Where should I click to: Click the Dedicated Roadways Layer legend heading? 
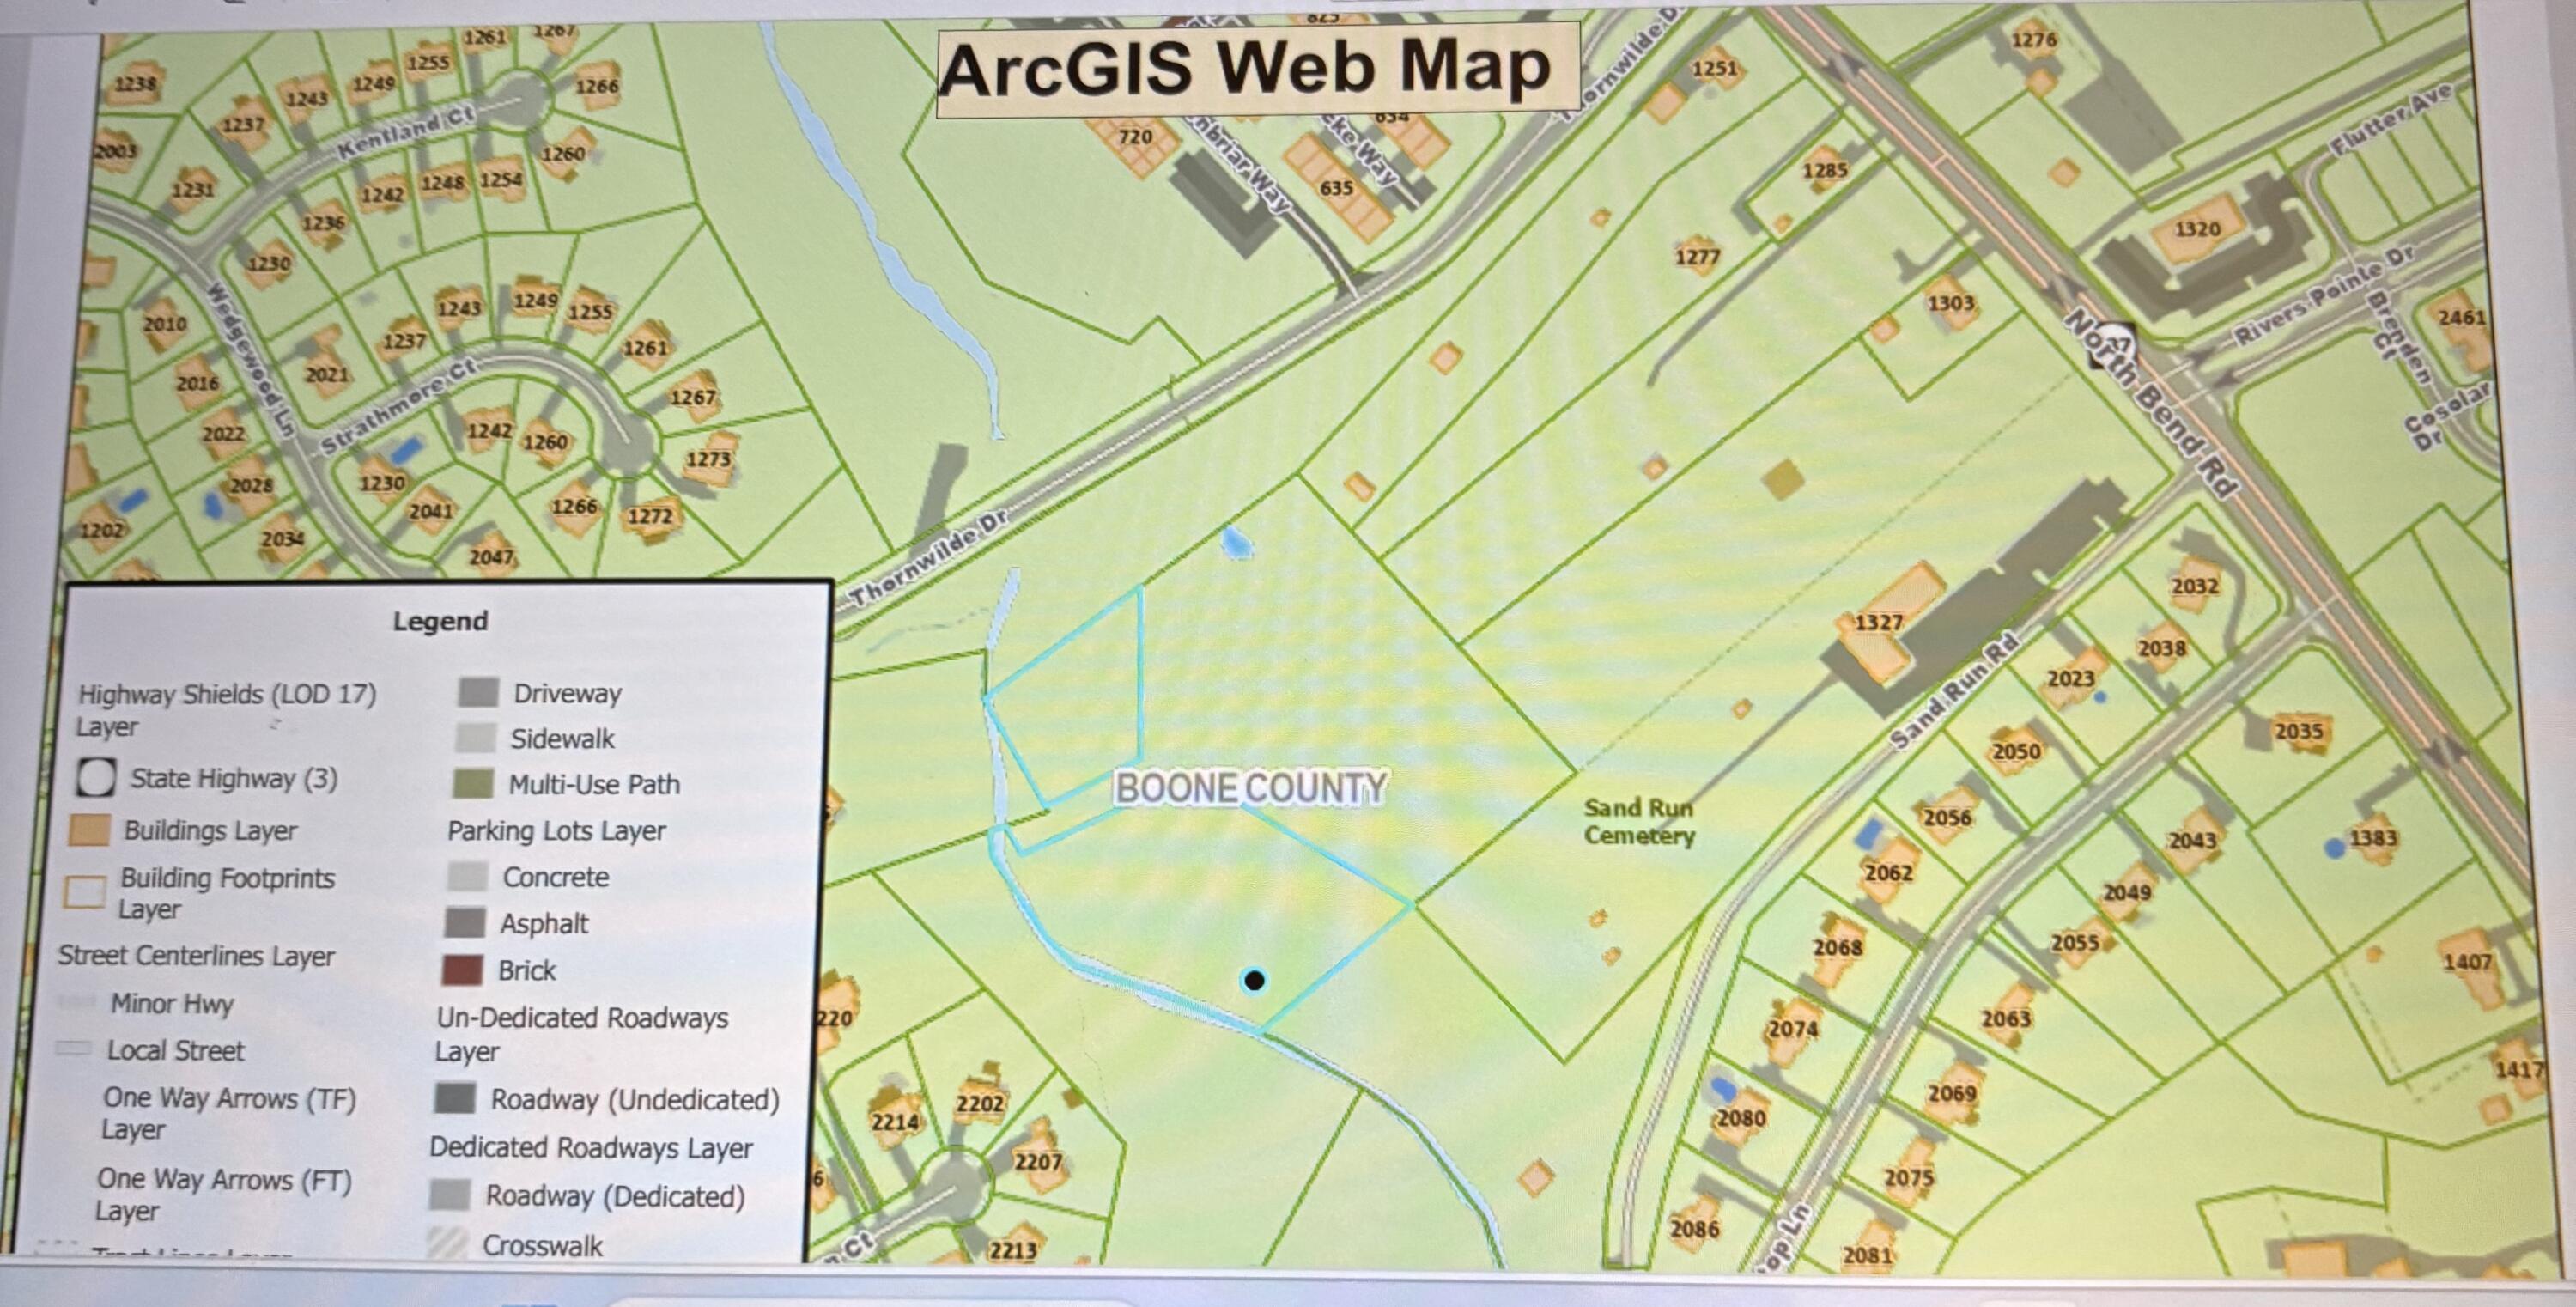pyautogui.click(x=591, y=1147)
